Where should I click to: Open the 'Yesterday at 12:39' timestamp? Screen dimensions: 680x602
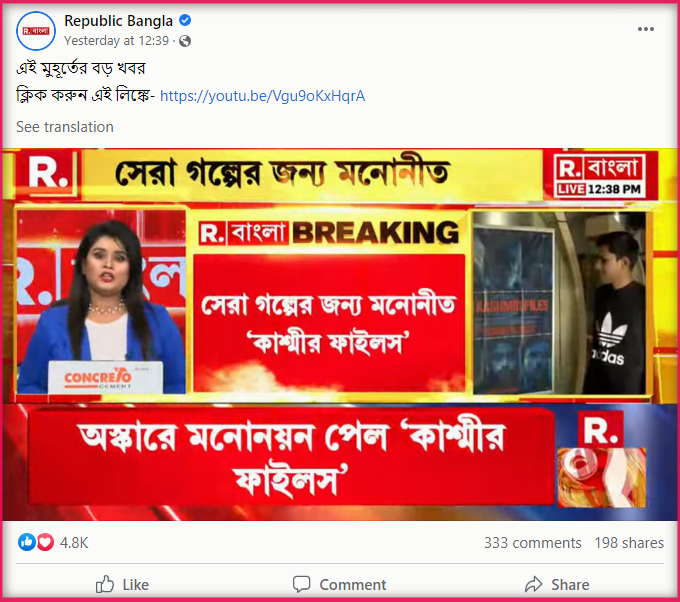(116, 41)
